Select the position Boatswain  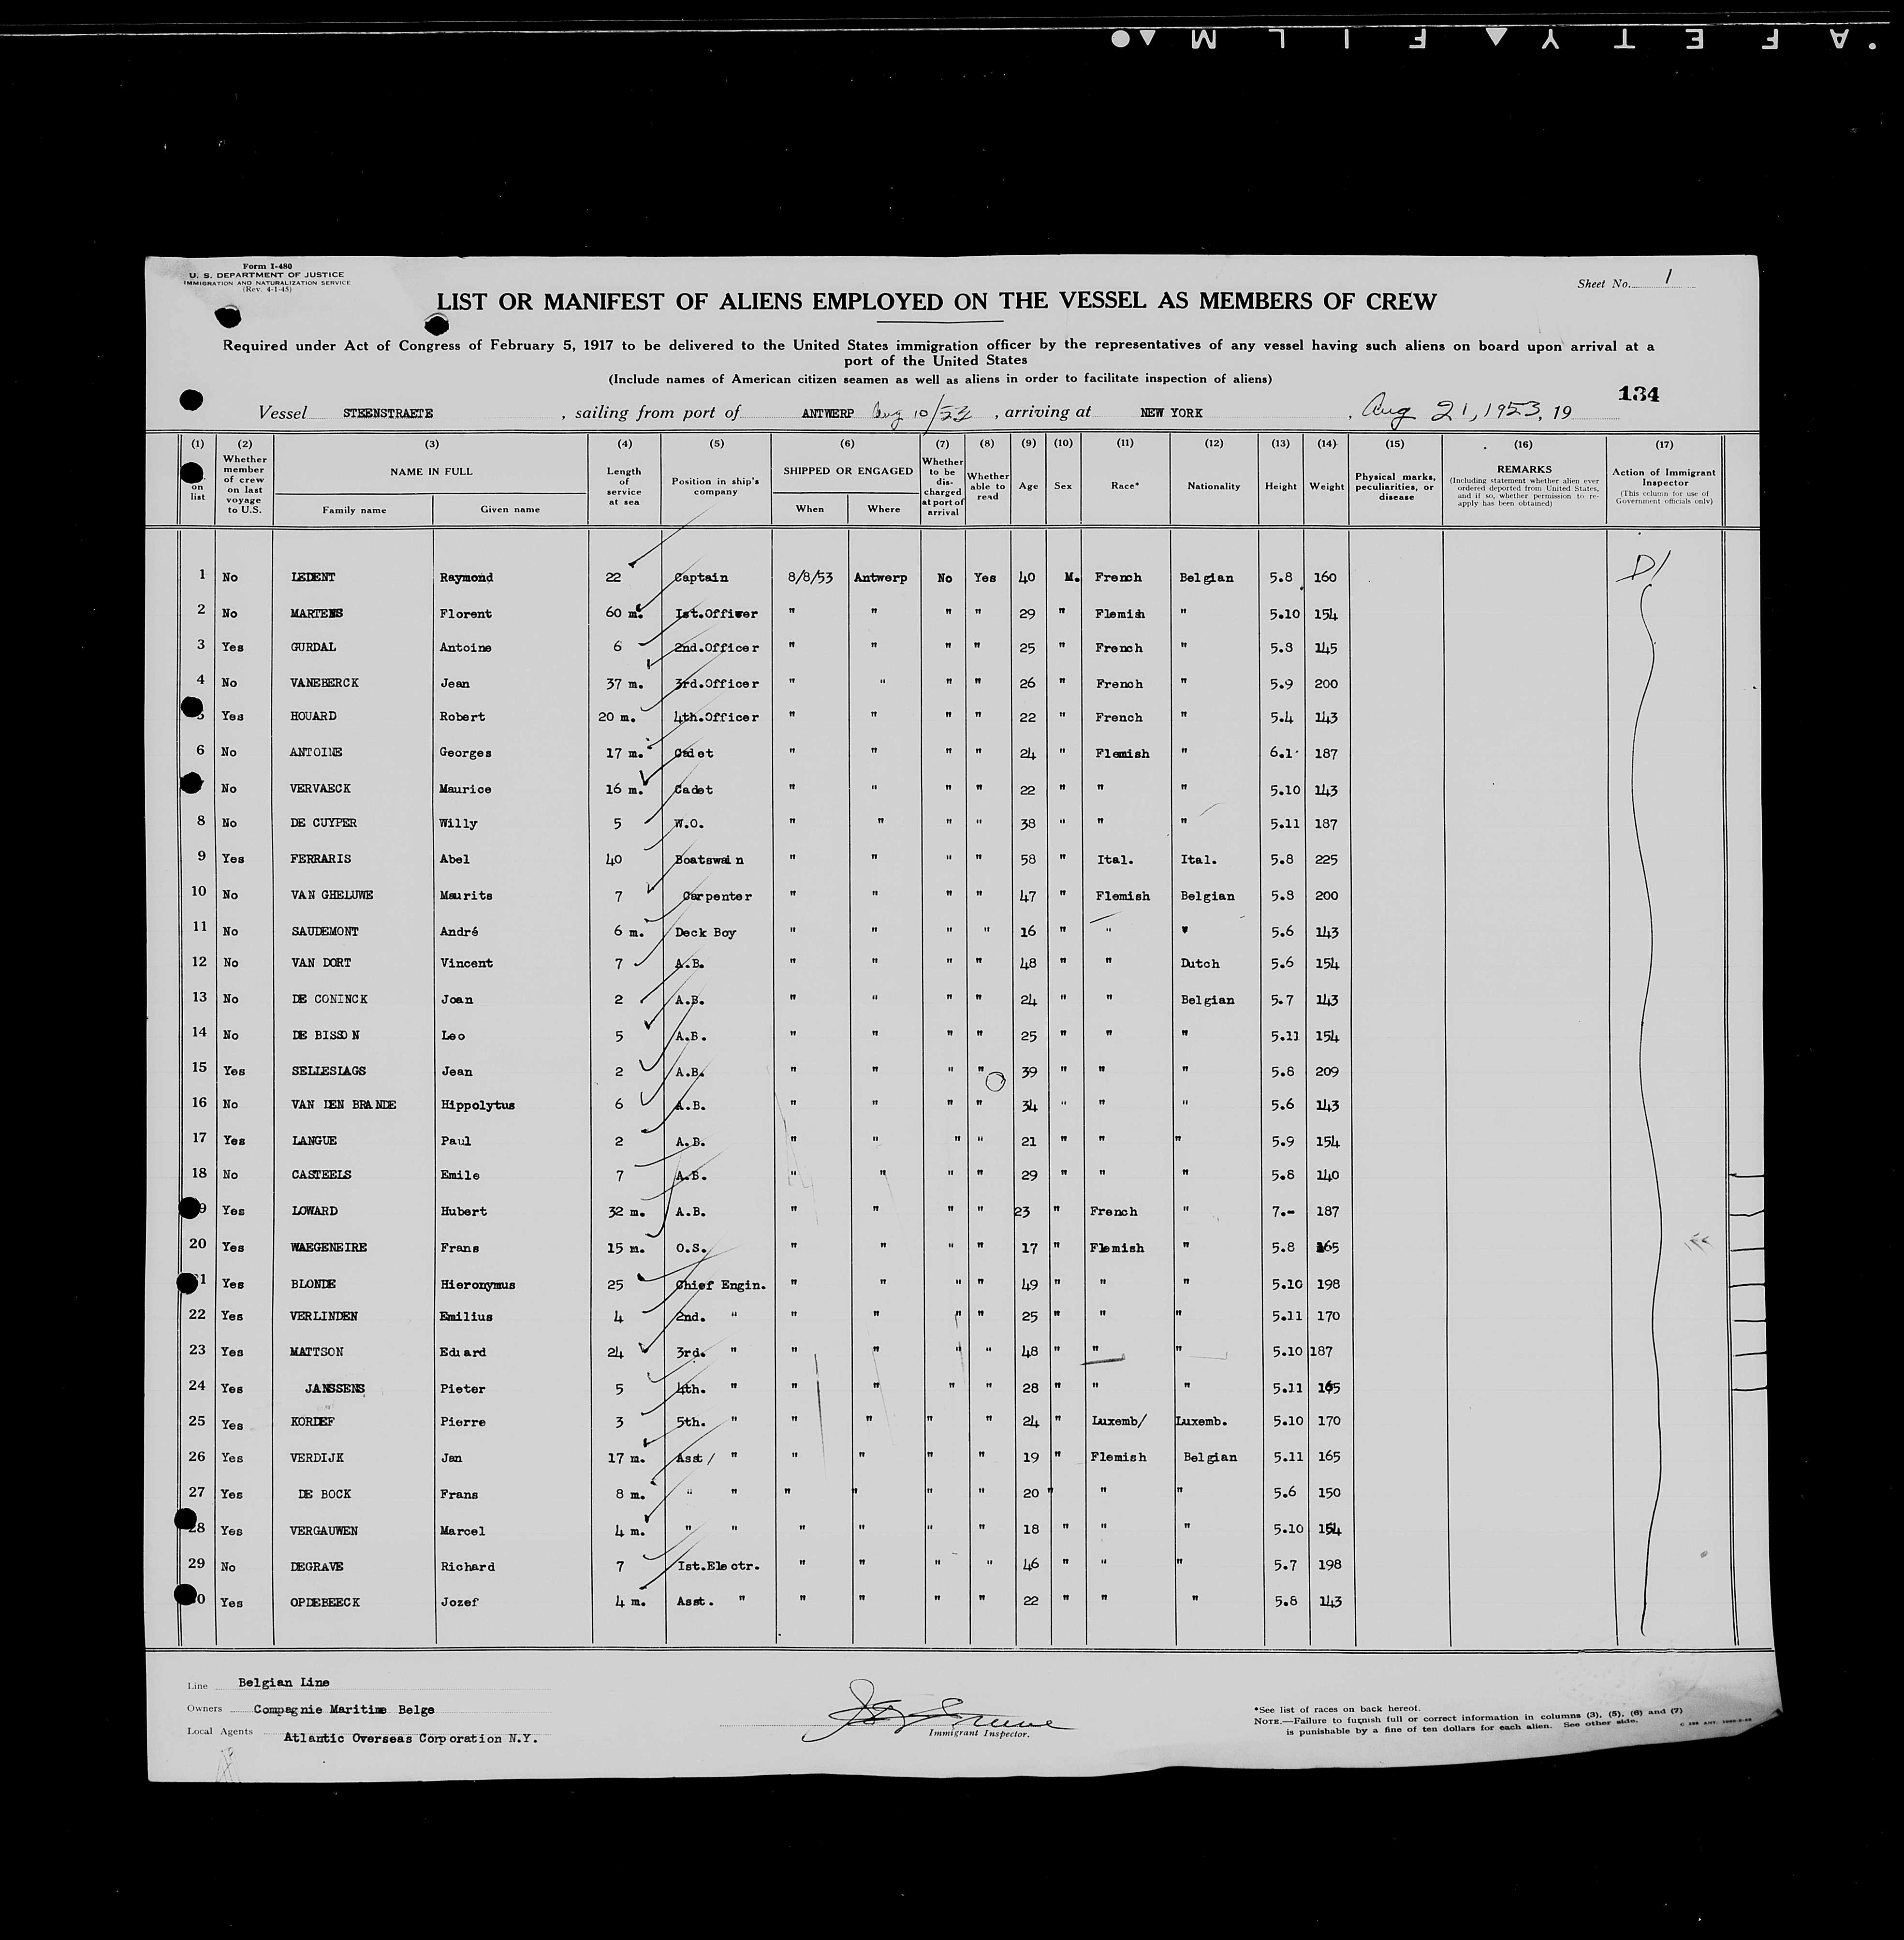pyautogui.click(x=709, y=860)
